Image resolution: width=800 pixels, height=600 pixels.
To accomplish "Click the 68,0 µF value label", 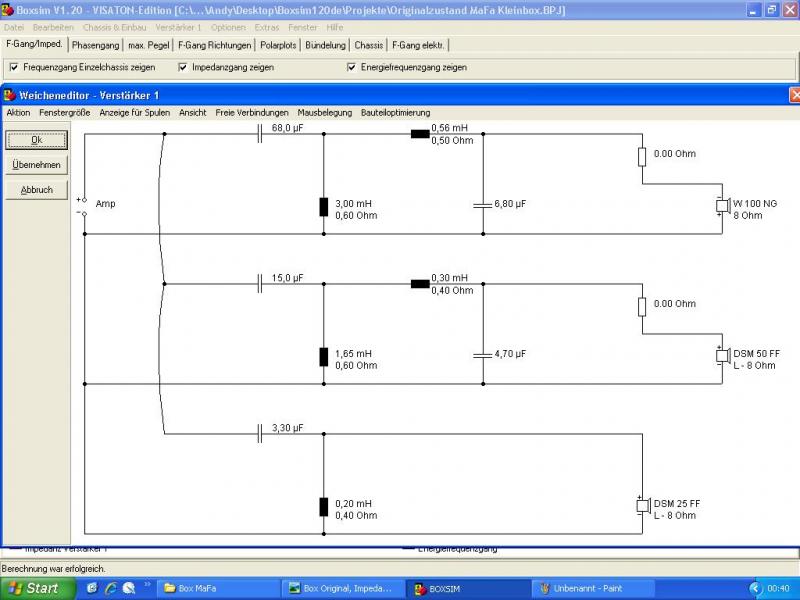I will [x=287, y=128].
